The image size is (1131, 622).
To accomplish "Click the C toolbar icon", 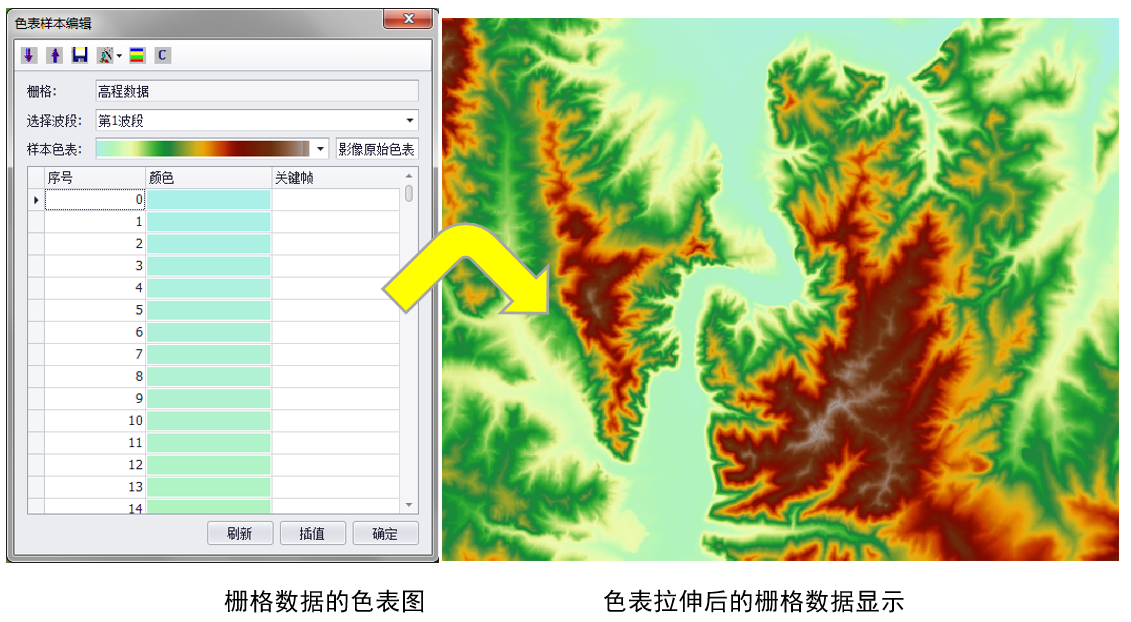I will coord(162,55).
